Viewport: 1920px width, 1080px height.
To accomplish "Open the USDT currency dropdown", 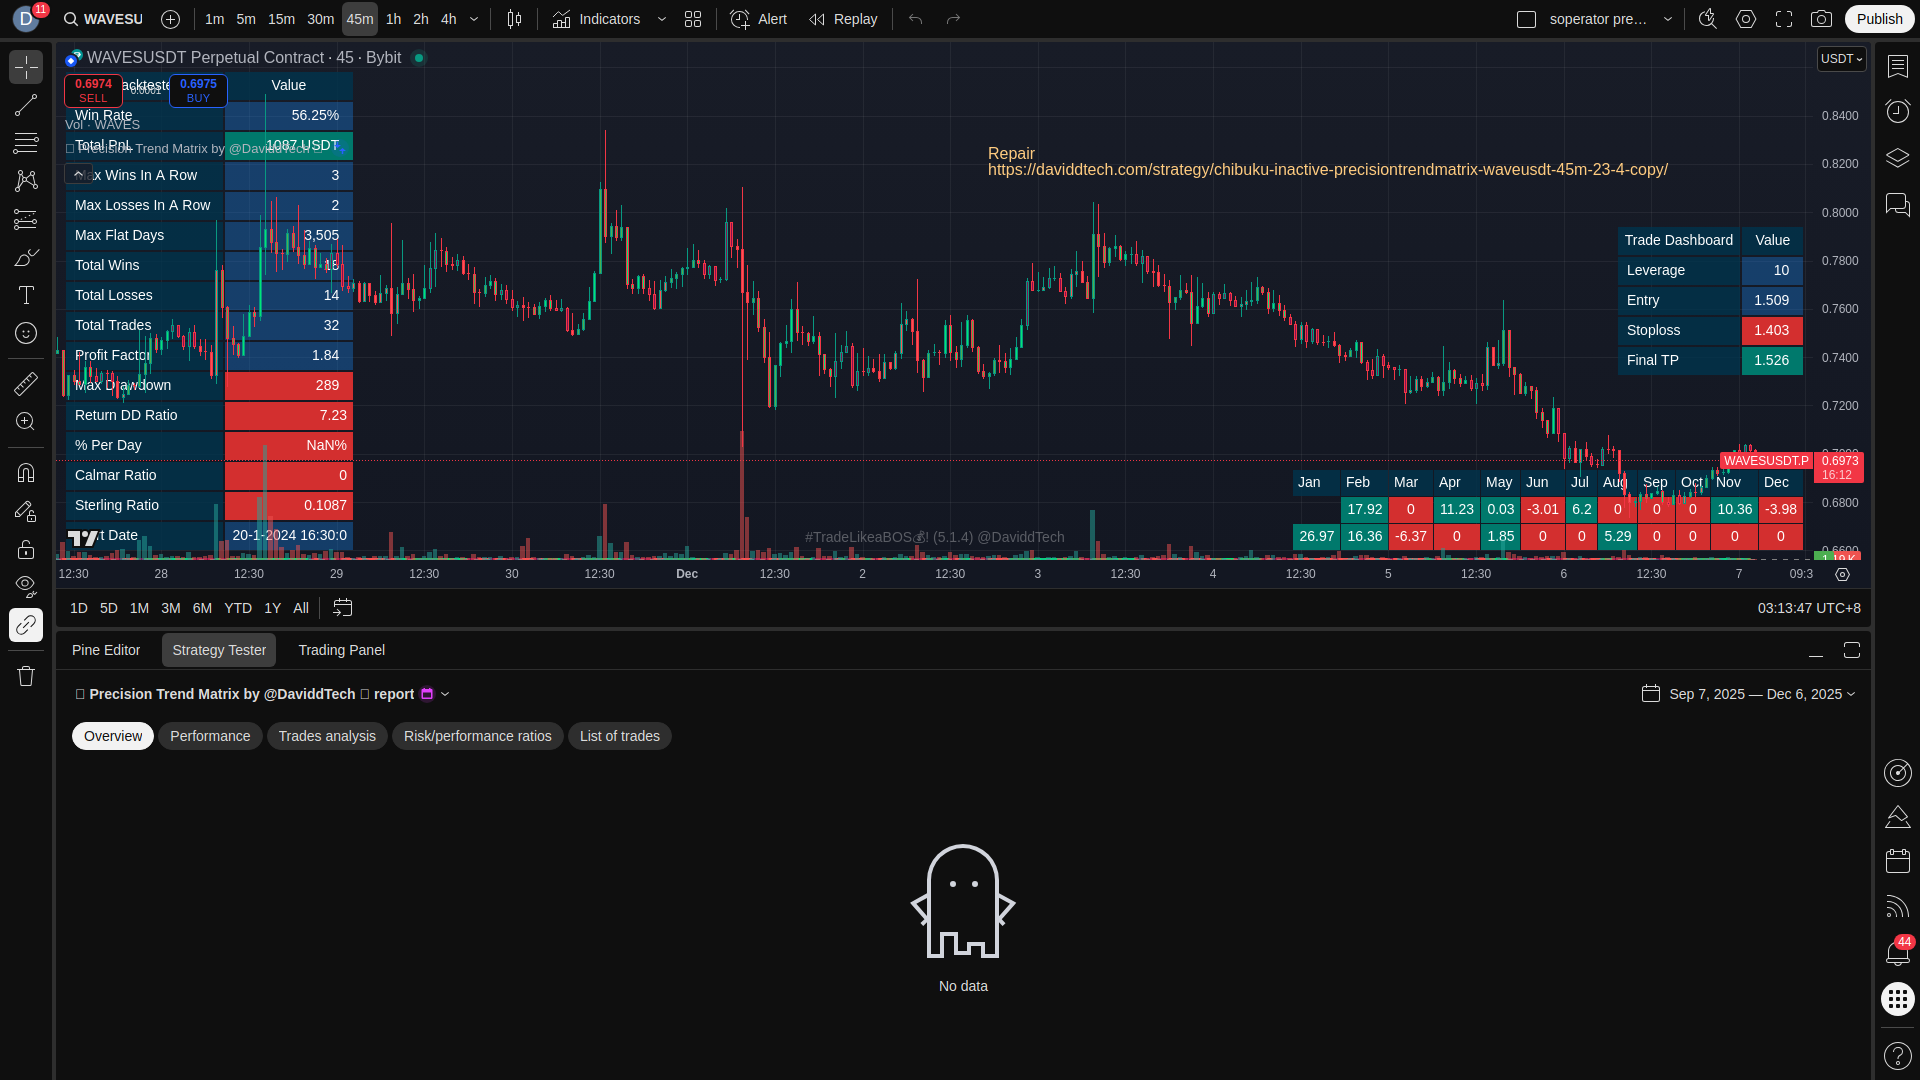I will click(x=1841, y=59).
